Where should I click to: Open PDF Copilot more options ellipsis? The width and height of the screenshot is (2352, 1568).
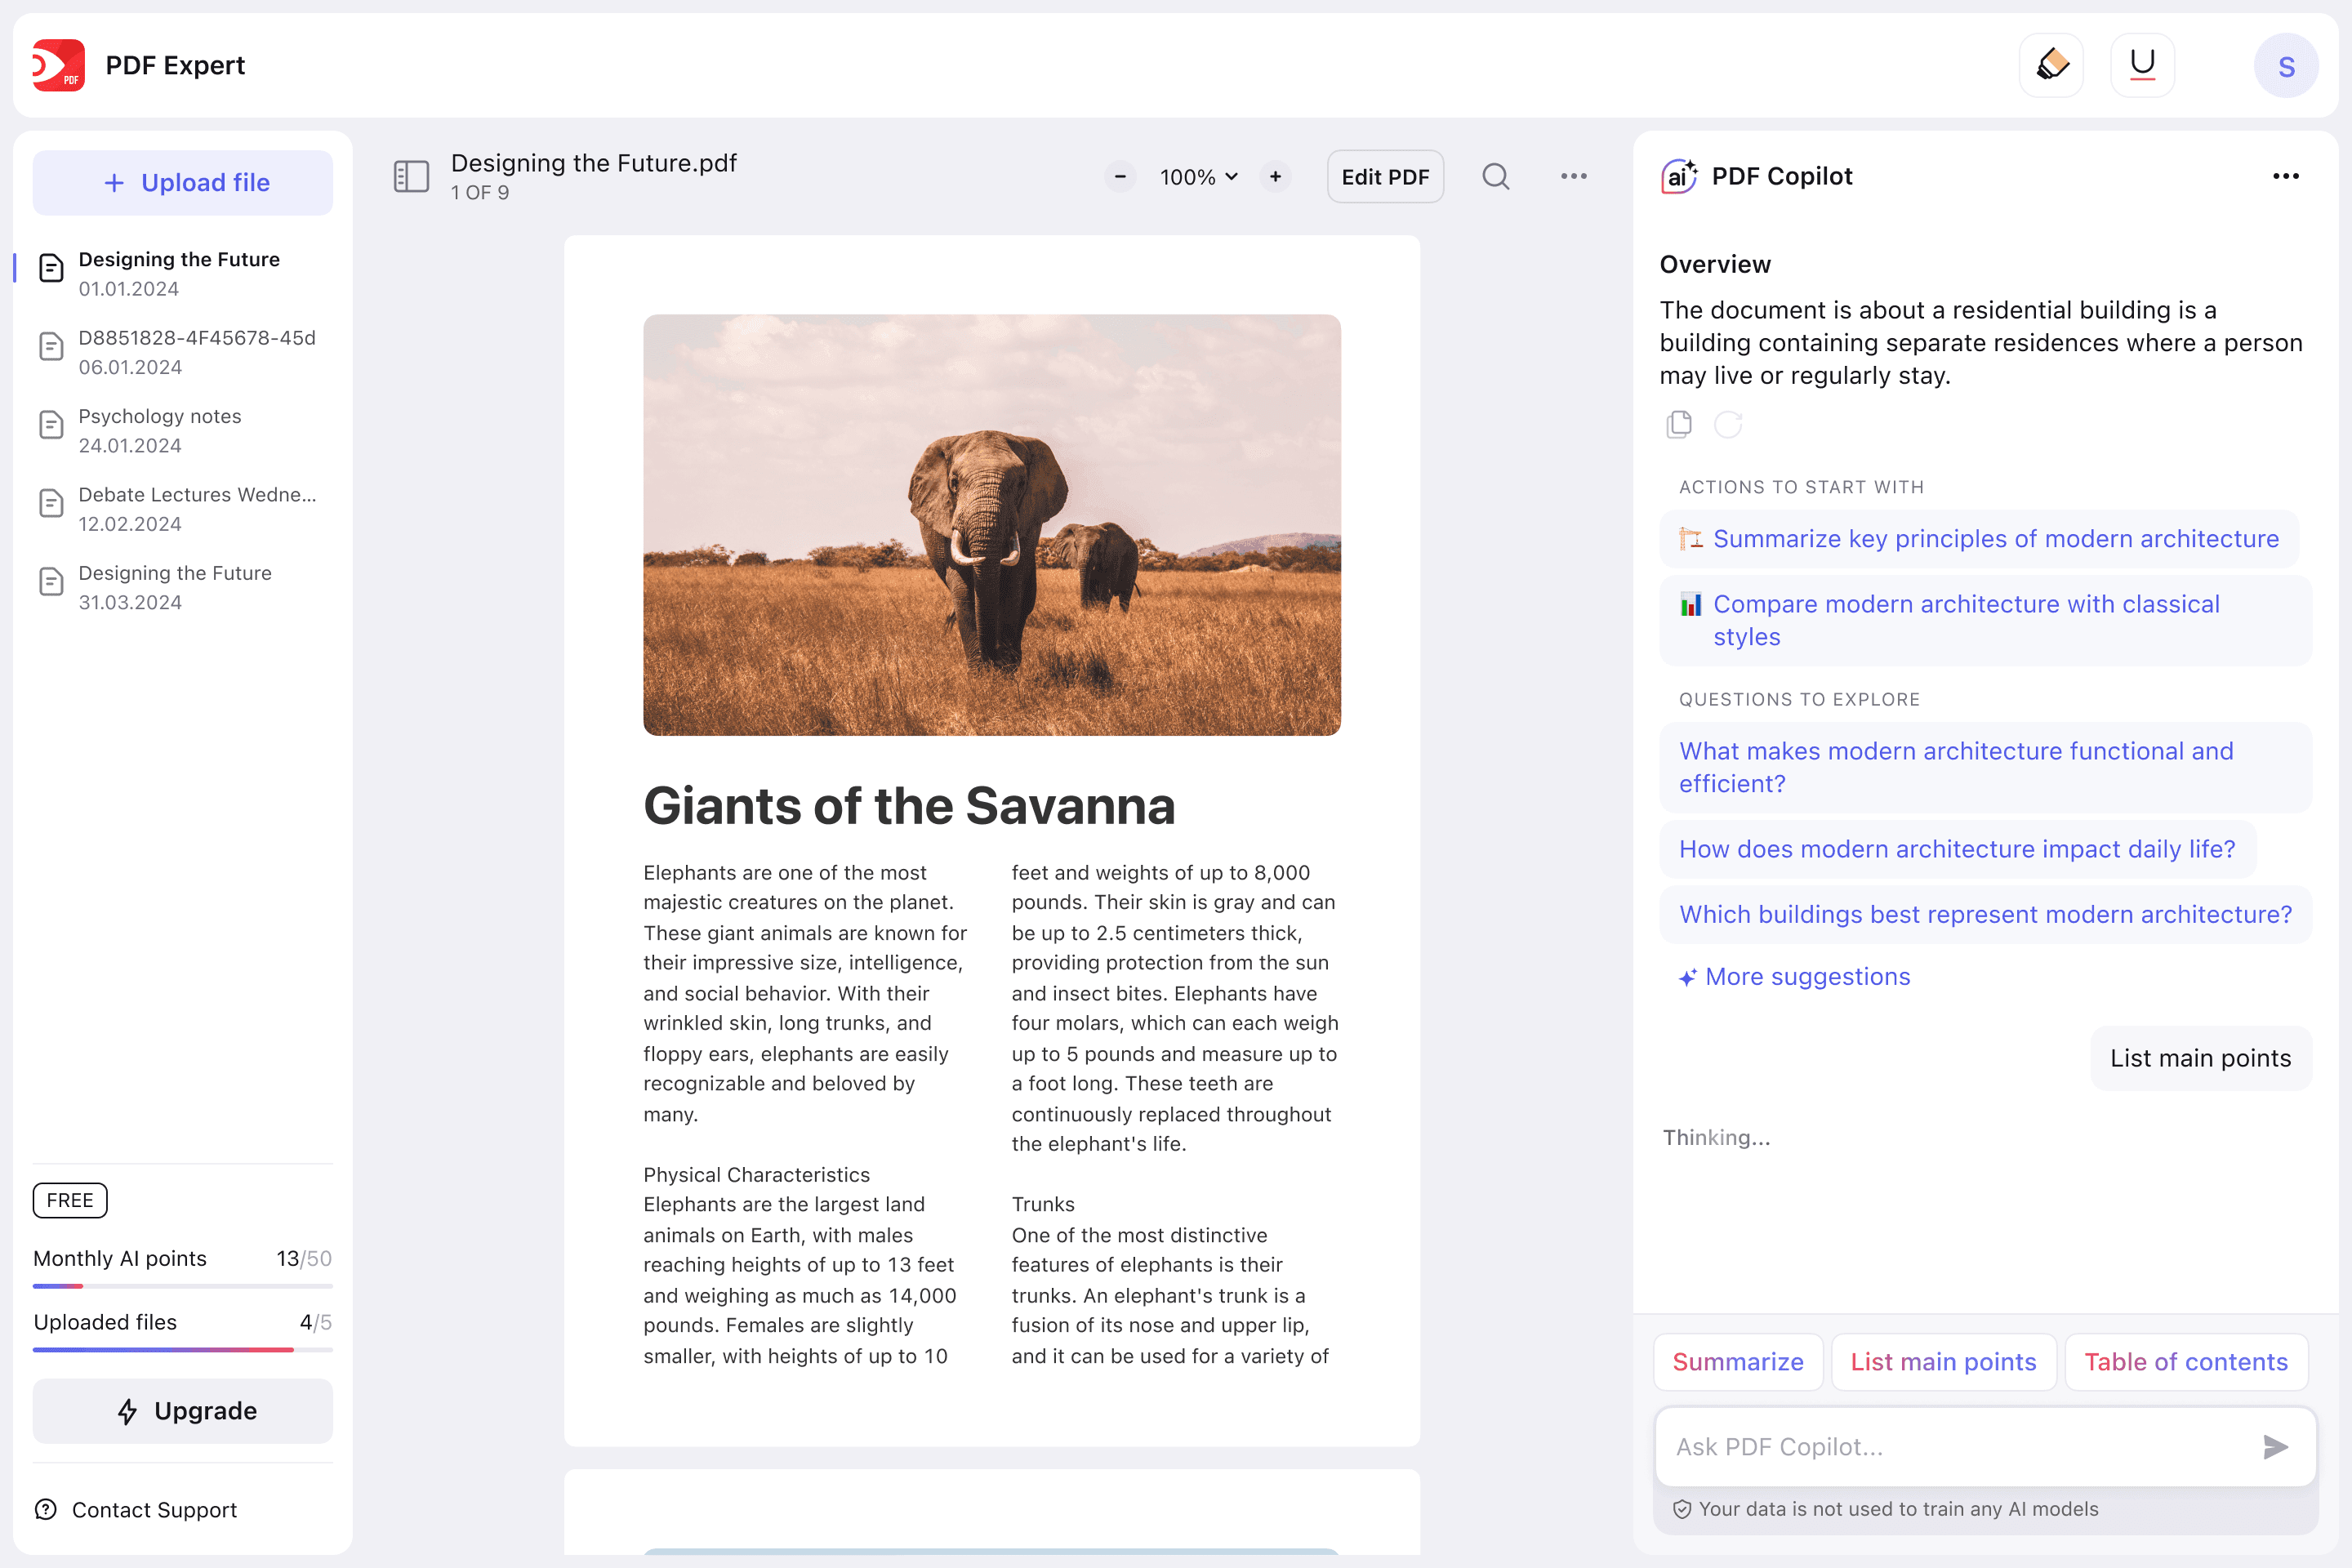[x=2286, y=177]
